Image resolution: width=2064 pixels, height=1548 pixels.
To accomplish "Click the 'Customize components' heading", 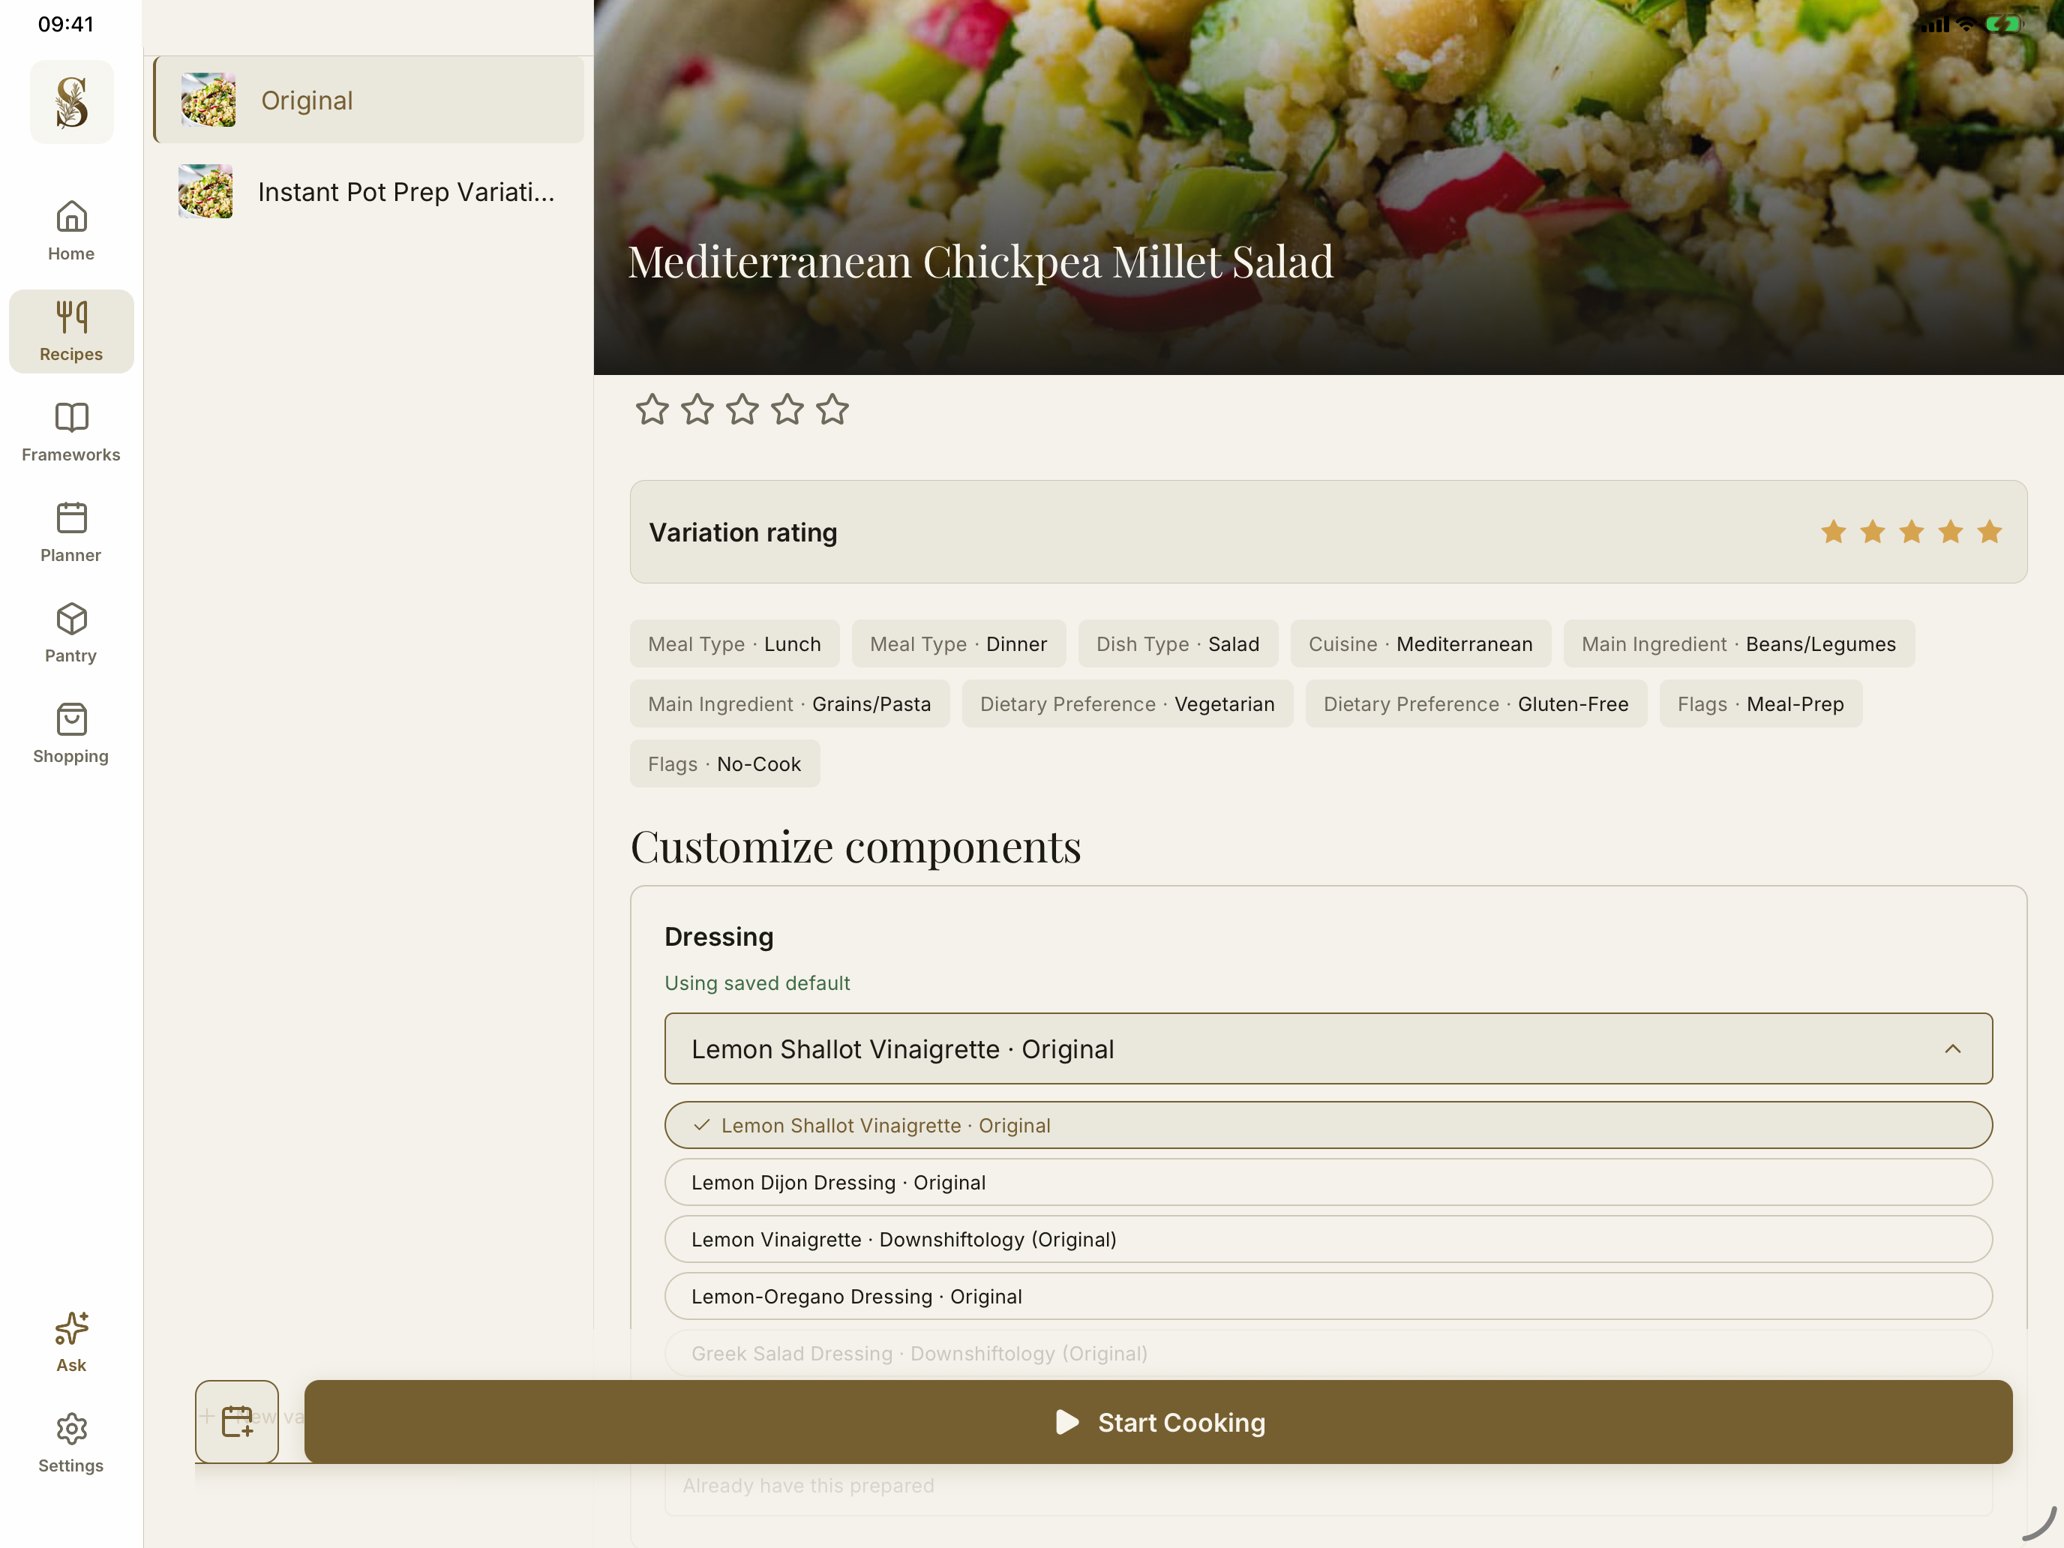I will point(856,847).
